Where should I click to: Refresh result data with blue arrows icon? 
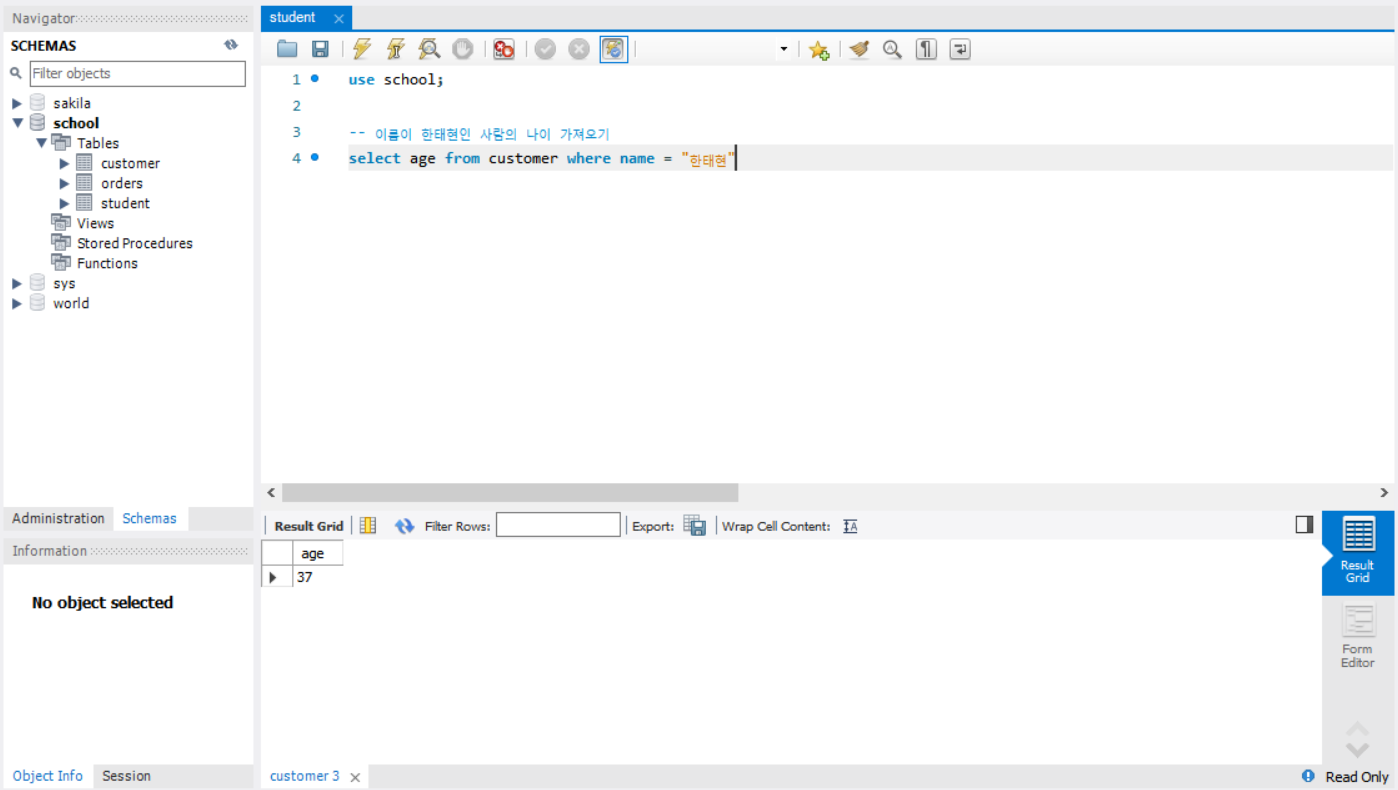click(x=404, y=526)
